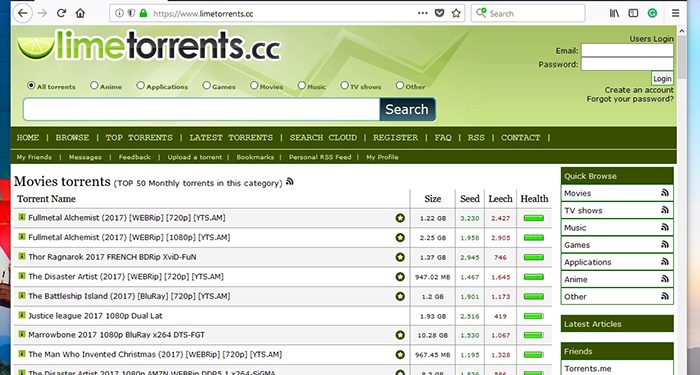
Task: Follow the Forgot your password link
Action: pos(630,99)
